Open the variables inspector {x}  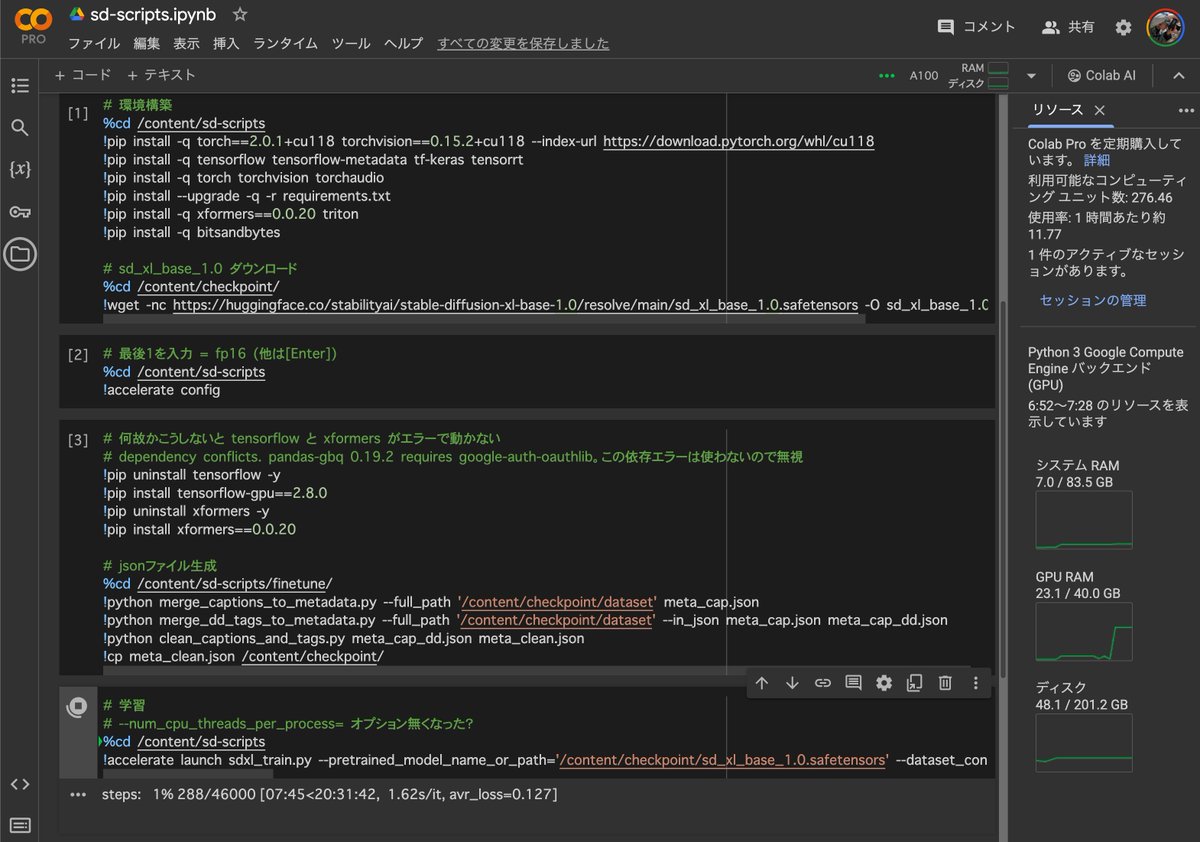19,169
